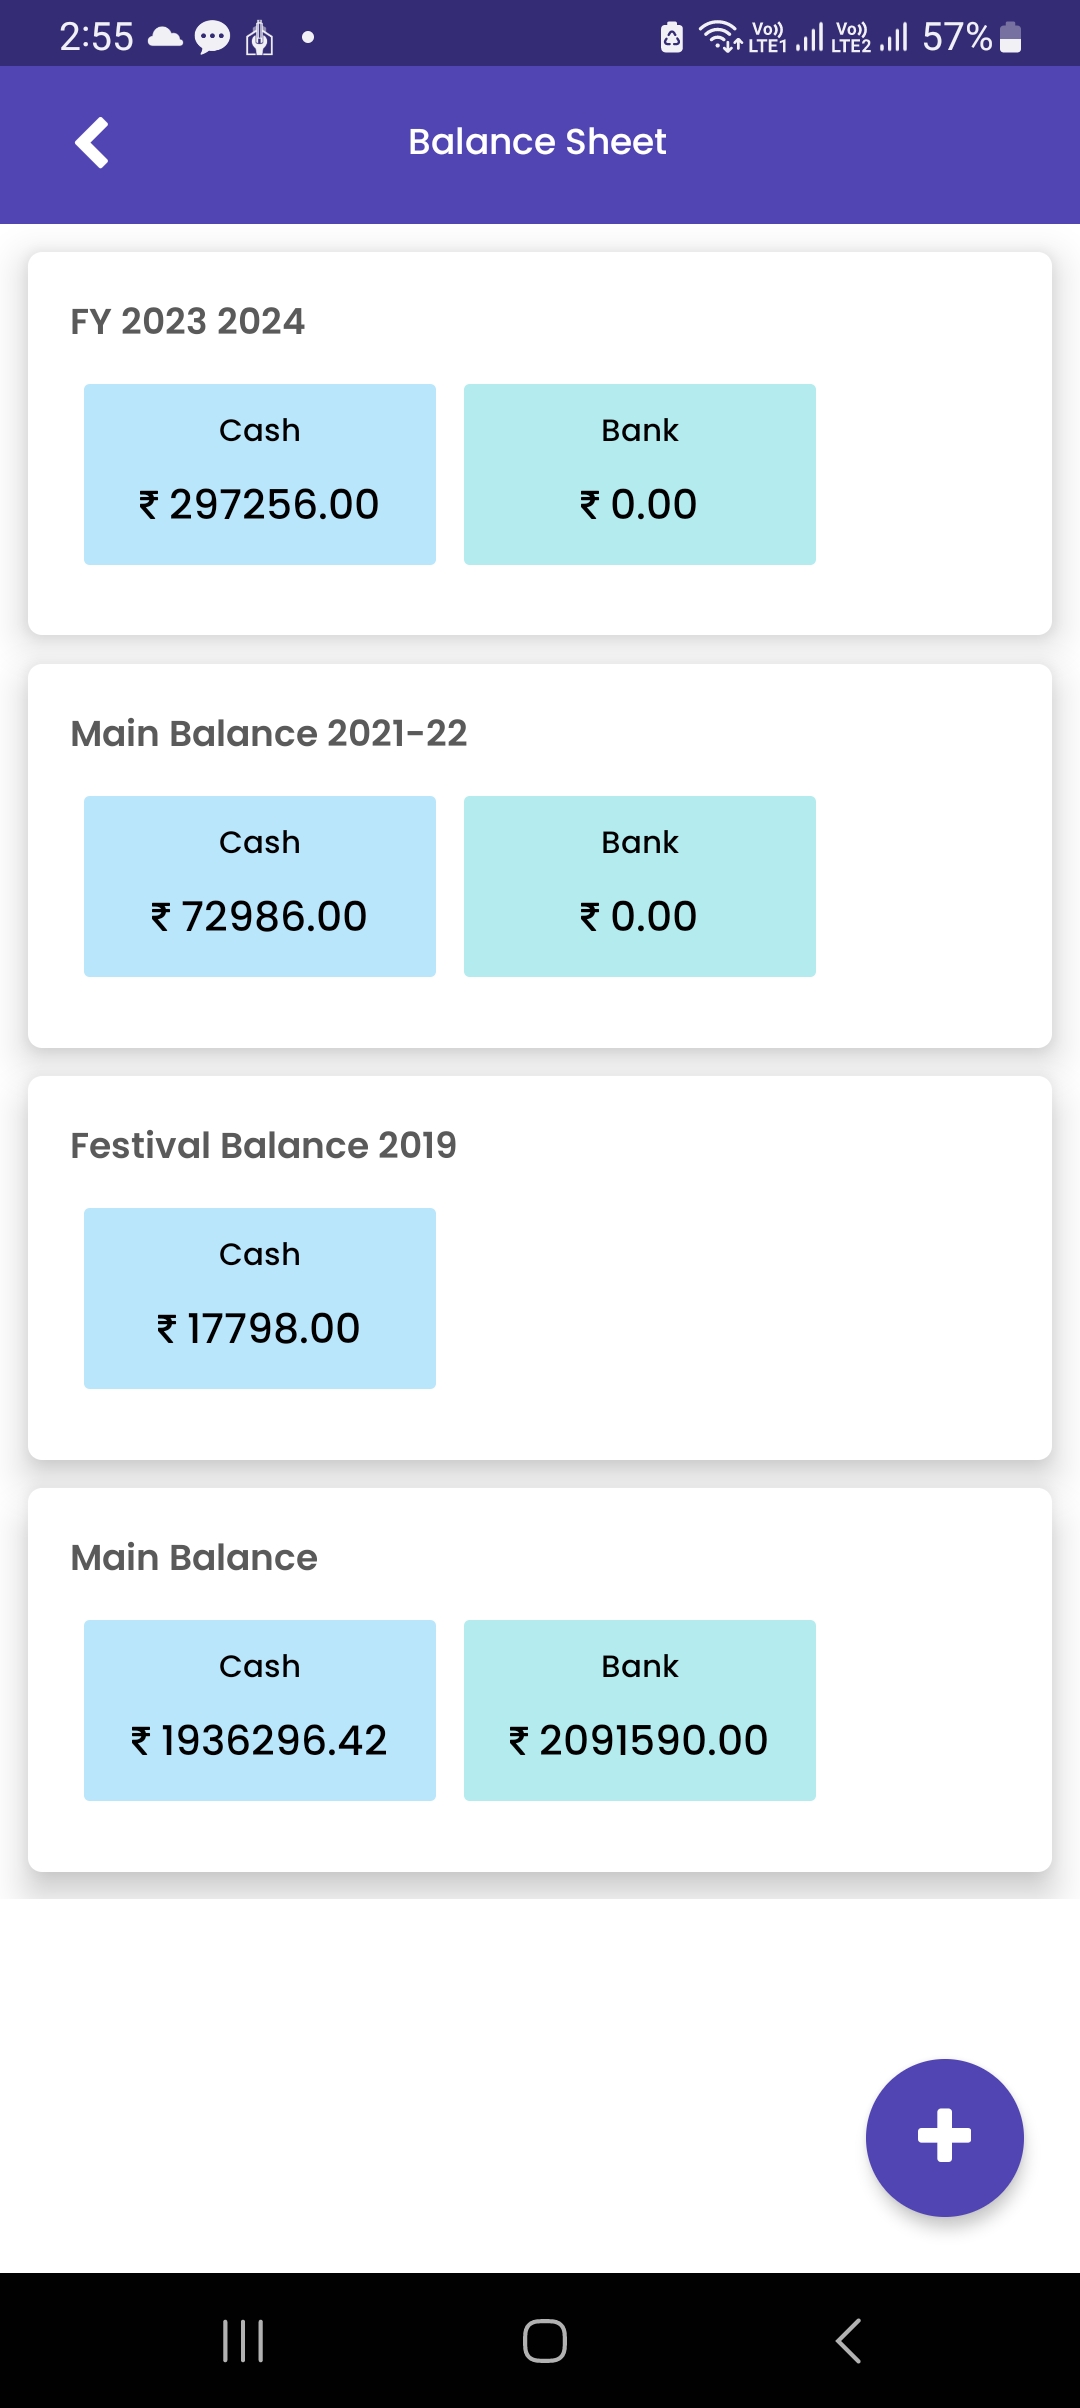Open the FY 2023 2024 Cash tile
1080x2408 pixels.
(260, 474)
